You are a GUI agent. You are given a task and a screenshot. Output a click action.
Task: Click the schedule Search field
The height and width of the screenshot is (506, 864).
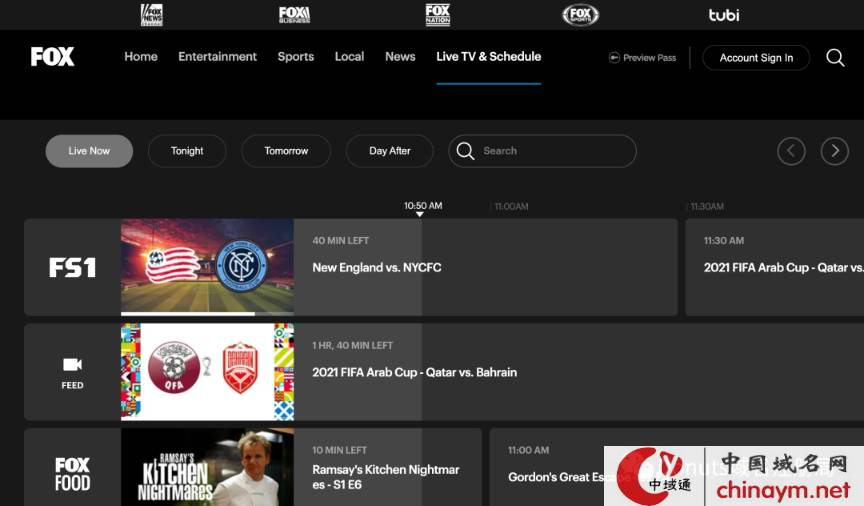[553, 151]
